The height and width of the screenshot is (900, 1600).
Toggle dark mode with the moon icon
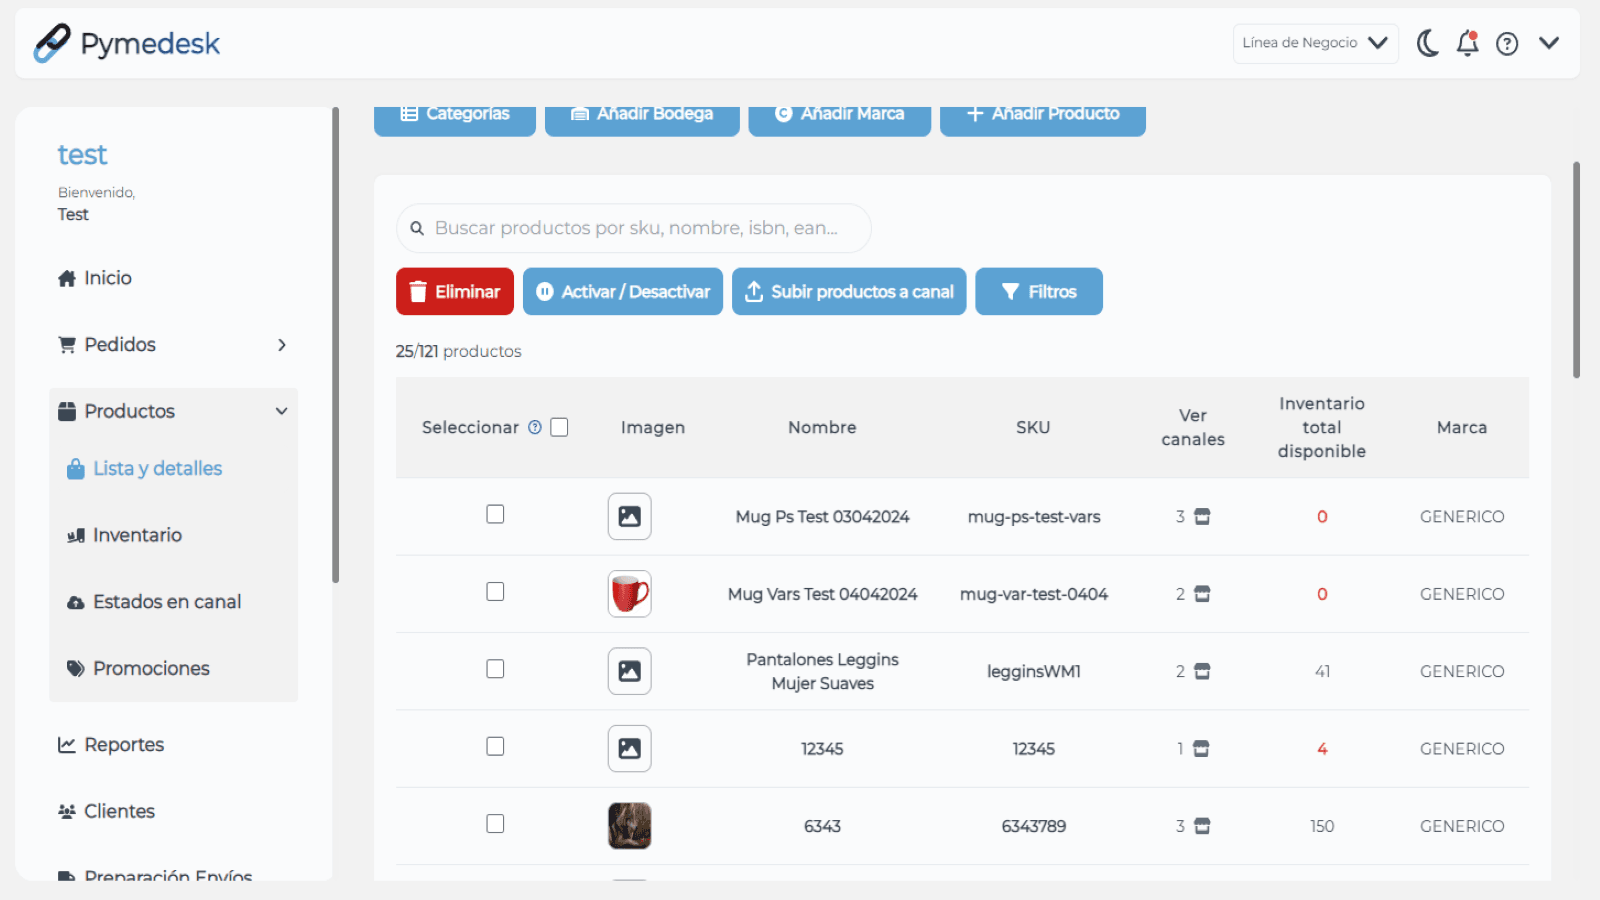(x=1427, y=43)
